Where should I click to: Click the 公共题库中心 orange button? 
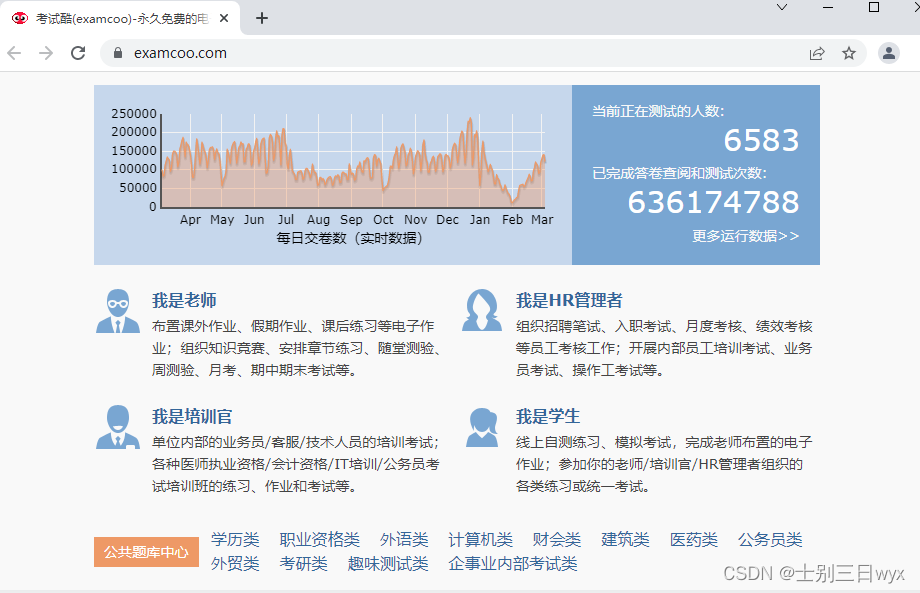[x=146, y=552]
